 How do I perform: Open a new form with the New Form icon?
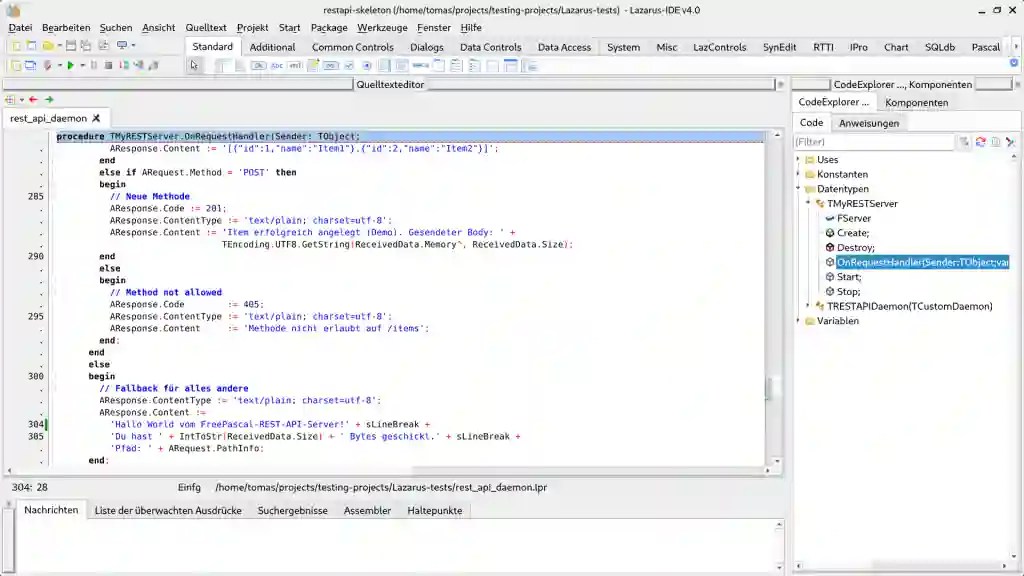pyautogui.click(x=29, y=64)
